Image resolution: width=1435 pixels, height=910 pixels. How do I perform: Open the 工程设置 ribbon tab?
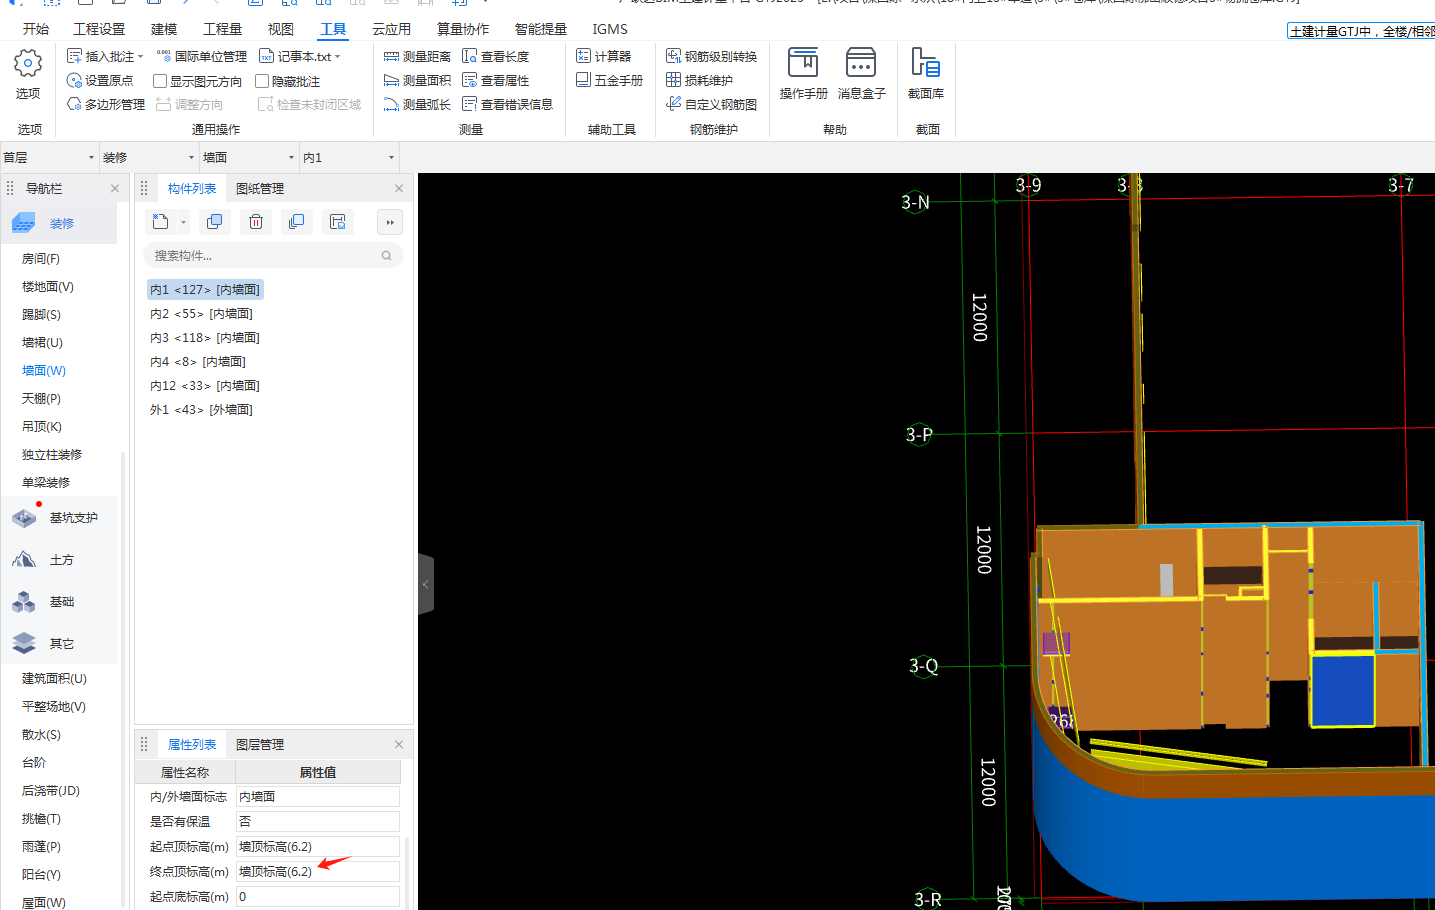[99, 29]
